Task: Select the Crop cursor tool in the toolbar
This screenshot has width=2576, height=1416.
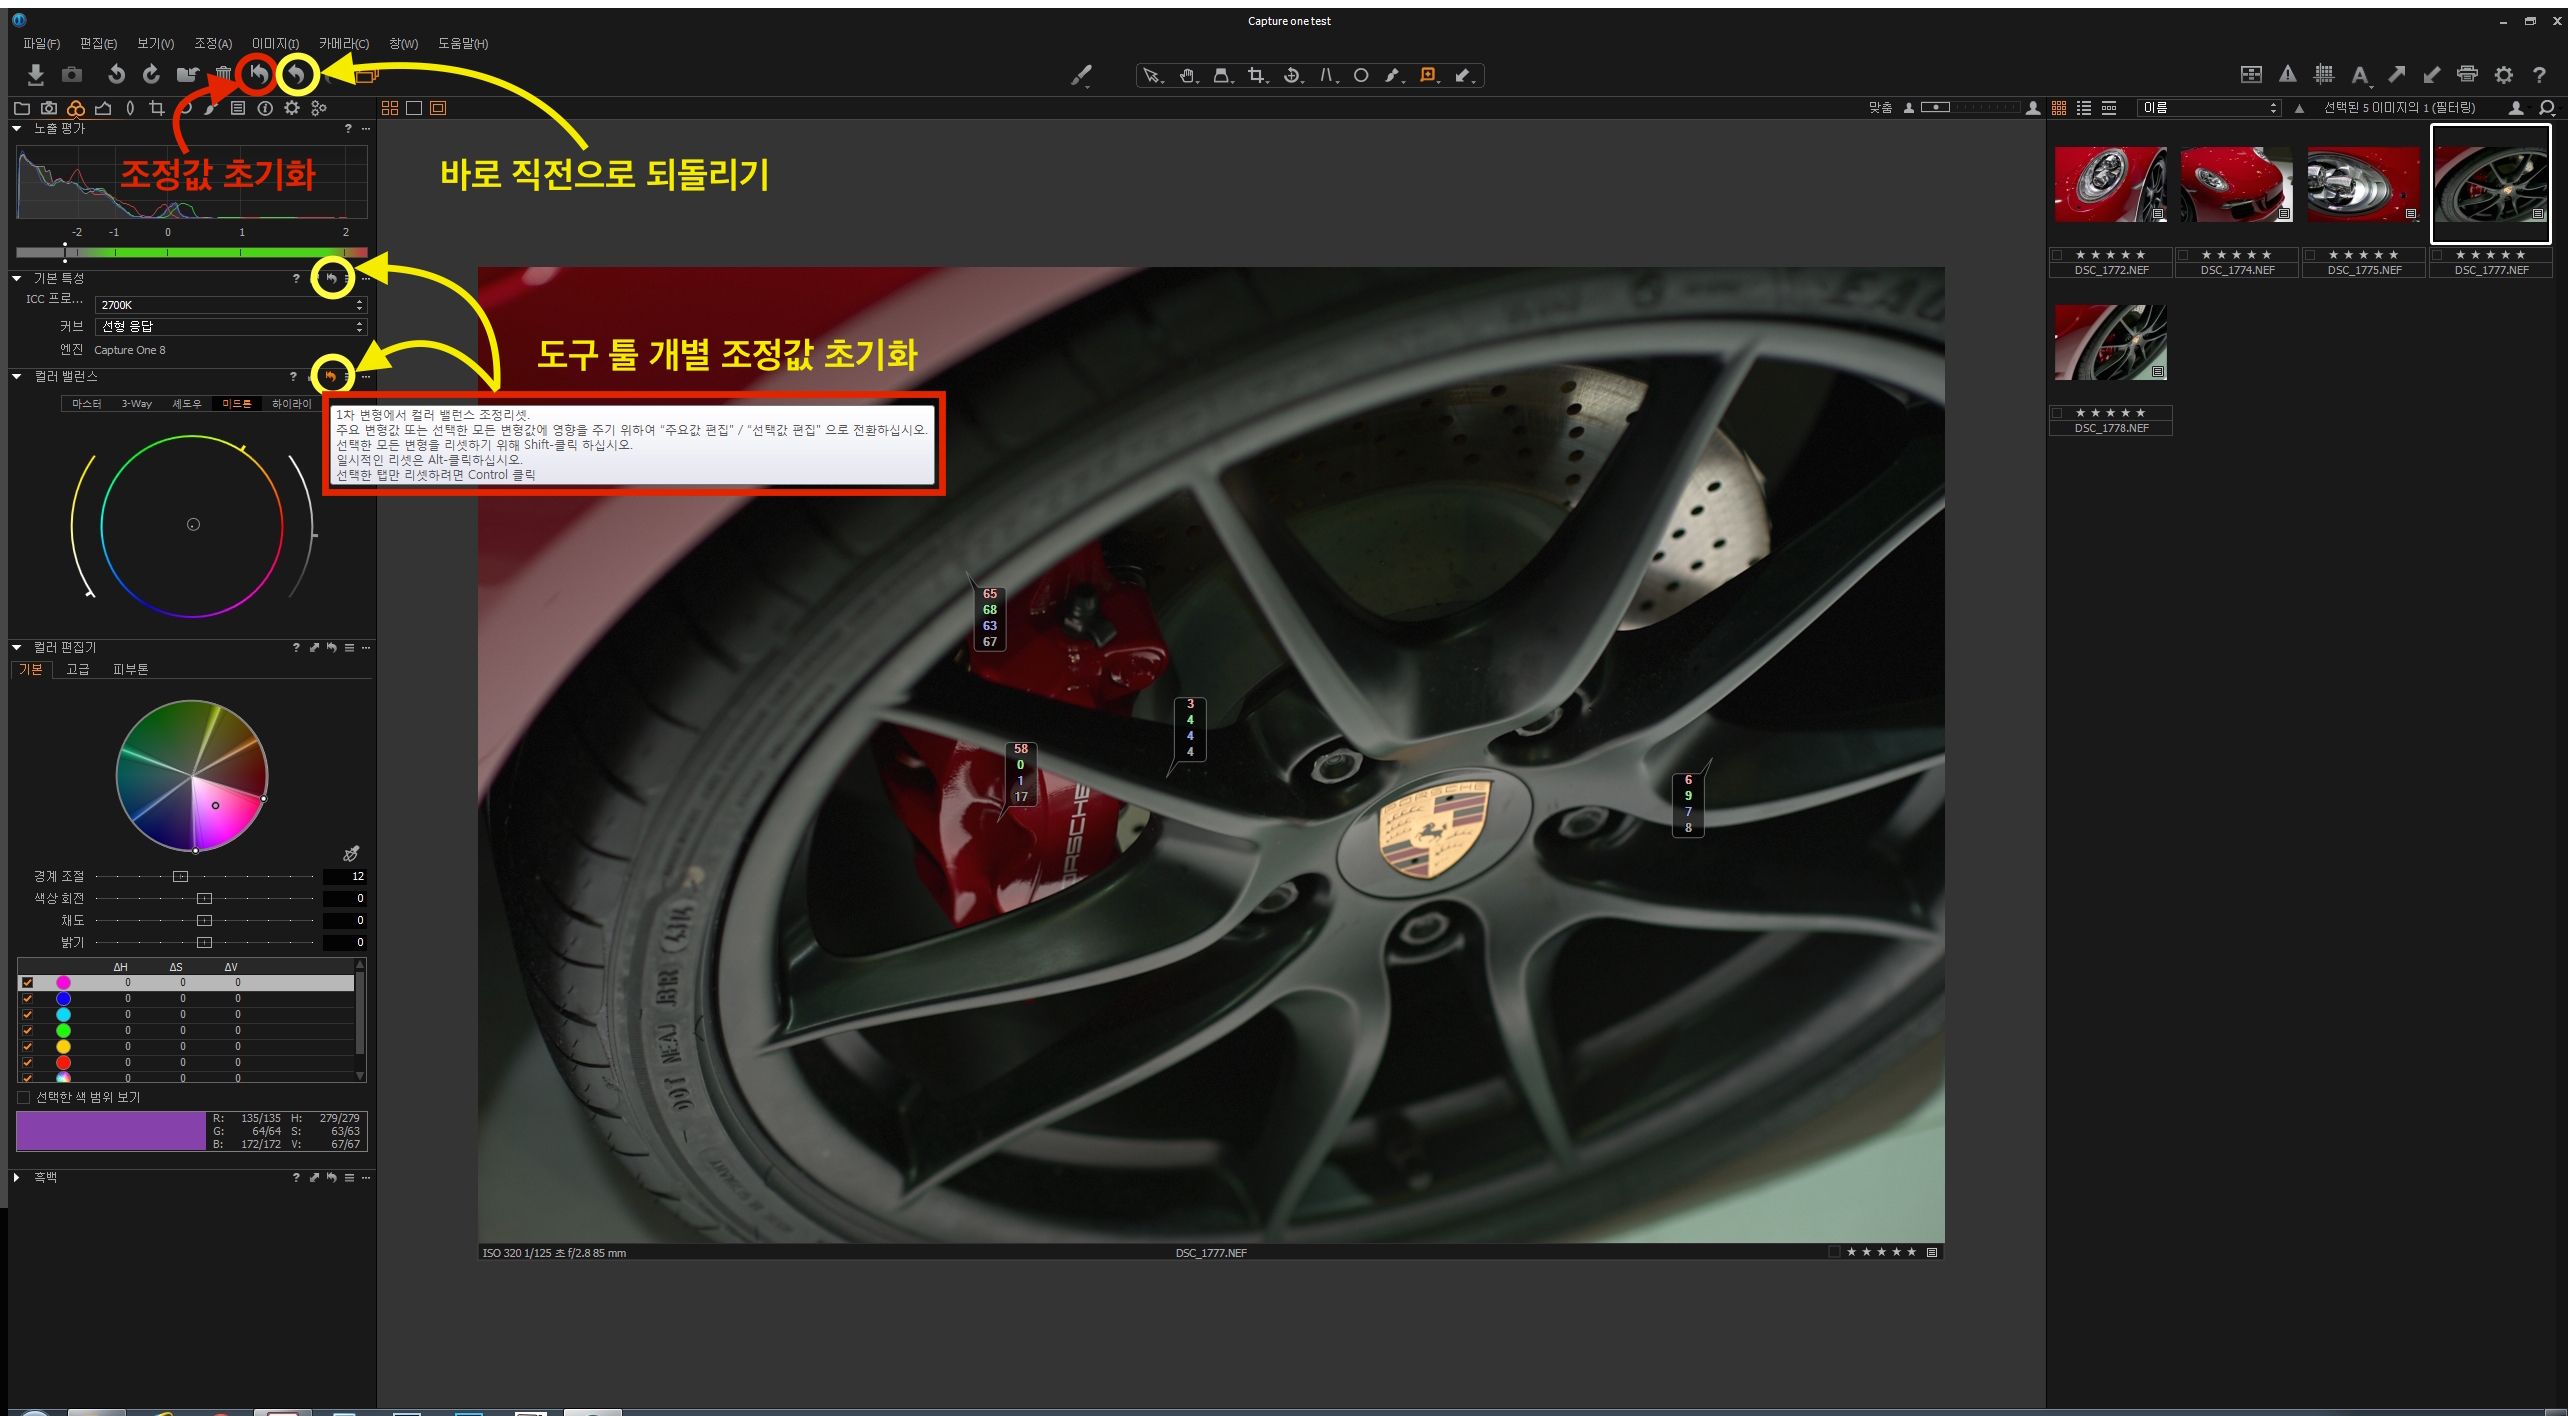Action: tap(1256, 75)
